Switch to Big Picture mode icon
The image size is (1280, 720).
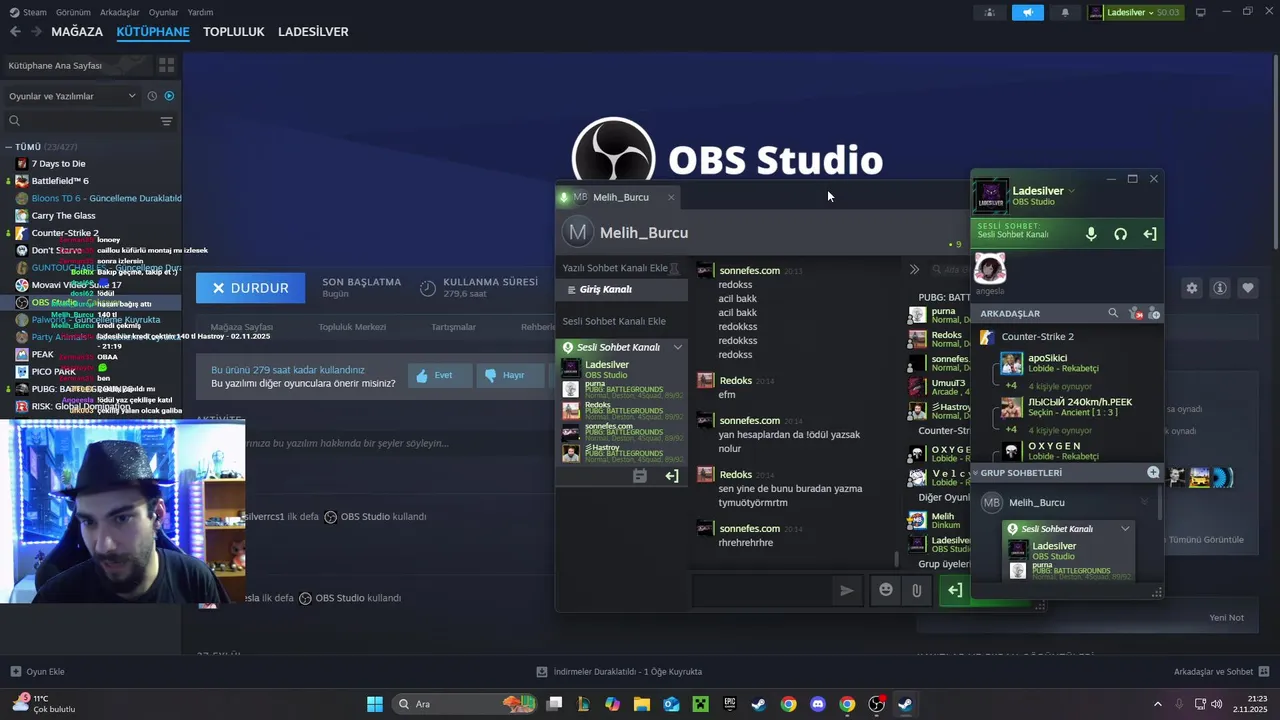[x=1200, y=12]
